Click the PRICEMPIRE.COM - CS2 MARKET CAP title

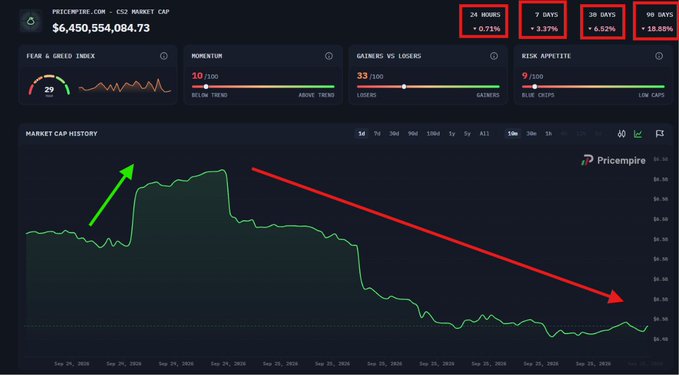pyautogui.click(x=111, y=12)
